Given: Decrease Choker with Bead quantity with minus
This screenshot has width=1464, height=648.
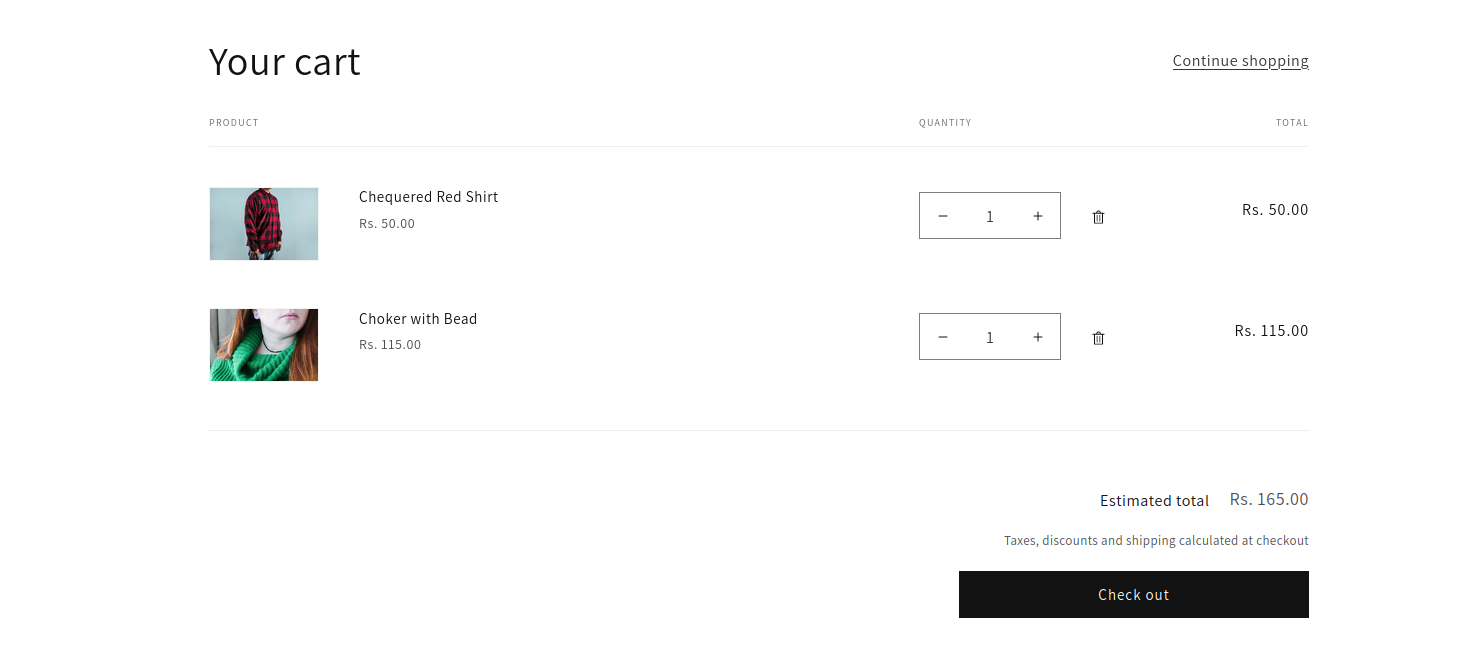Looking at the screenshot, I should (942, 337).
